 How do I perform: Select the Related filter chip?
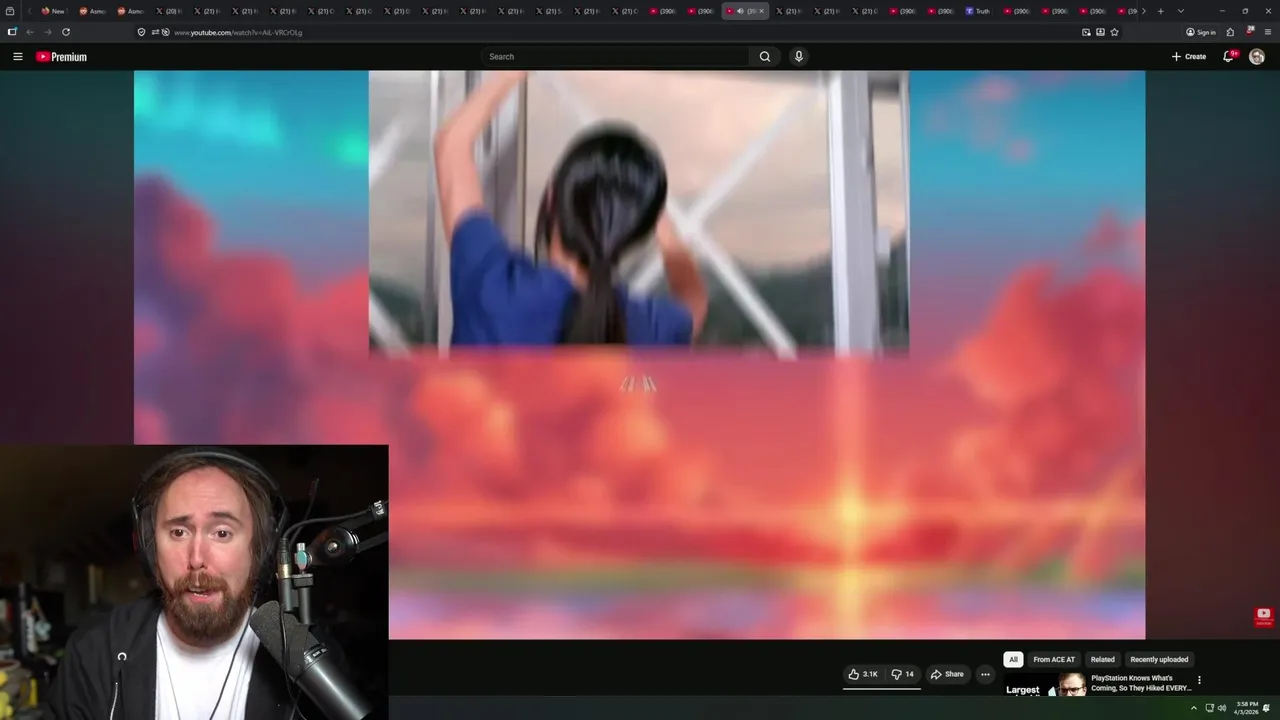tap(1103, 660)
